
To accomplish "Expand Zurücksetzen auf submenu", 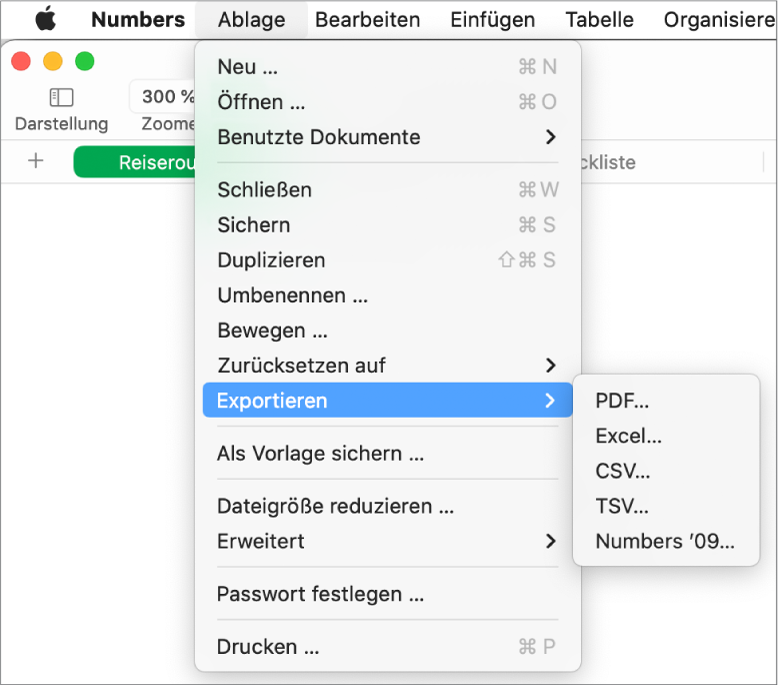I will point(388,366).
